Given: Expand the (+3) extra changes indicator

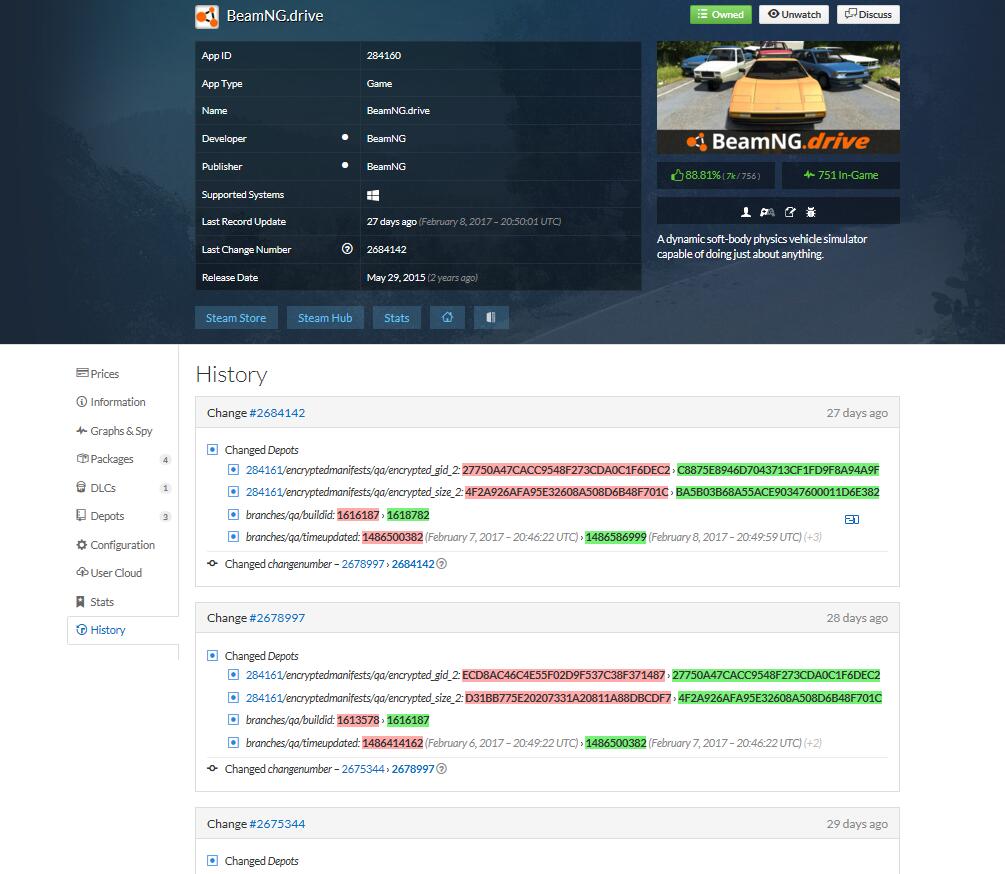Looking at the screenshot, I should coord(813,537).
